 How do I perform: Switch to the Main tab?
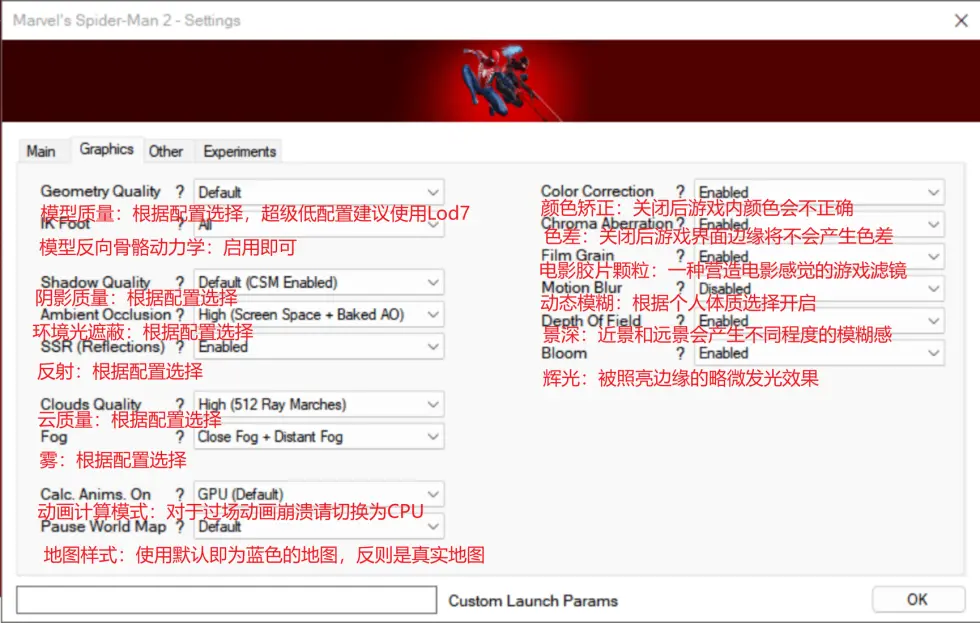tap(41, 151)
